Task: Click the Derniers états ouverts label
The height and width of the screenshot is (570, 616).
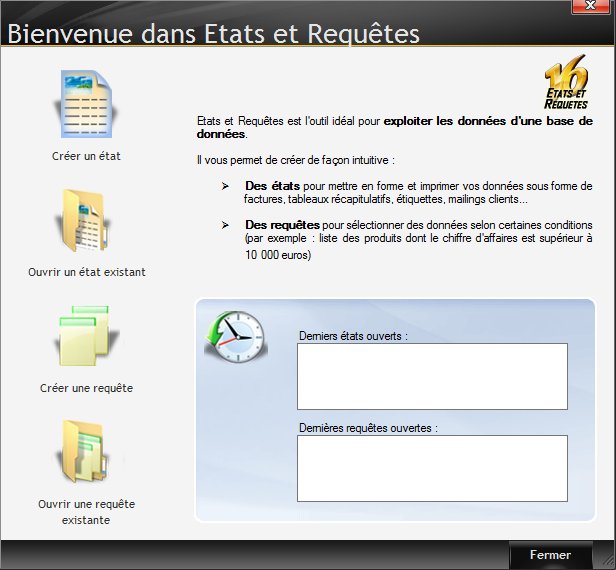Action: (x=354, y=336)
